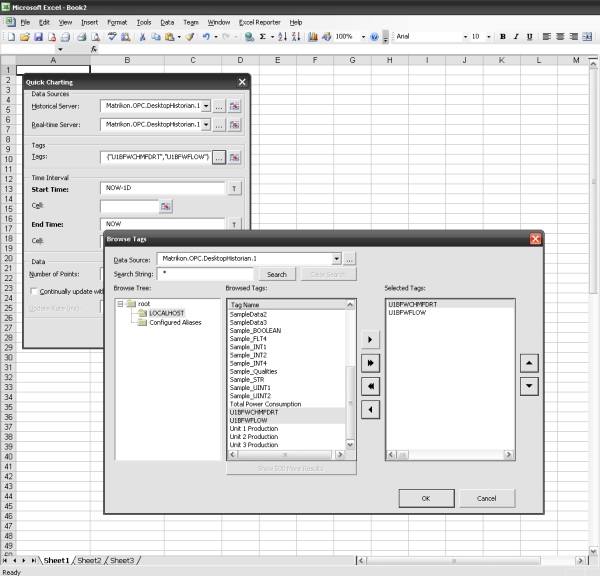Open the Zoom percentage dropdown
600x576 pixels.
(x=363, y=37)
